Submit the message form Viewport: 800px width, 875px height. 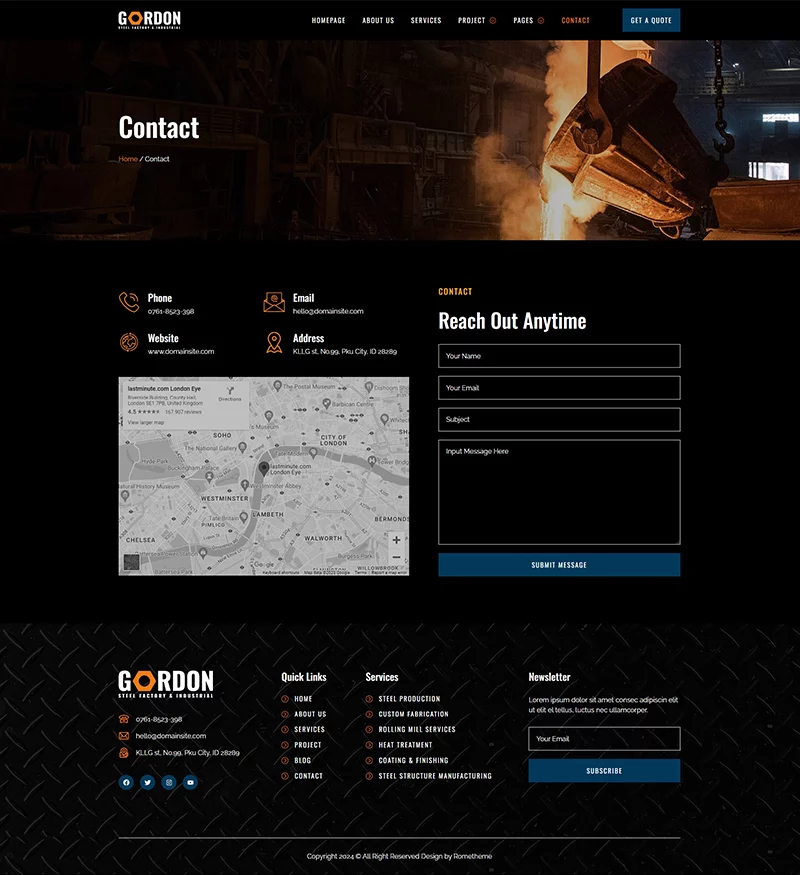click(x=559, y=565)
